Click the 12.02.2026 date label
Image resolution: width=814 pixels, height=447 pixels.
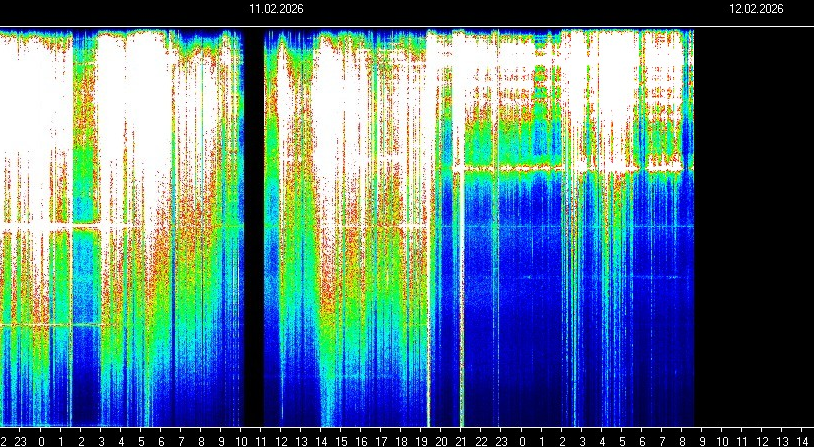click(x=756, y=9)
